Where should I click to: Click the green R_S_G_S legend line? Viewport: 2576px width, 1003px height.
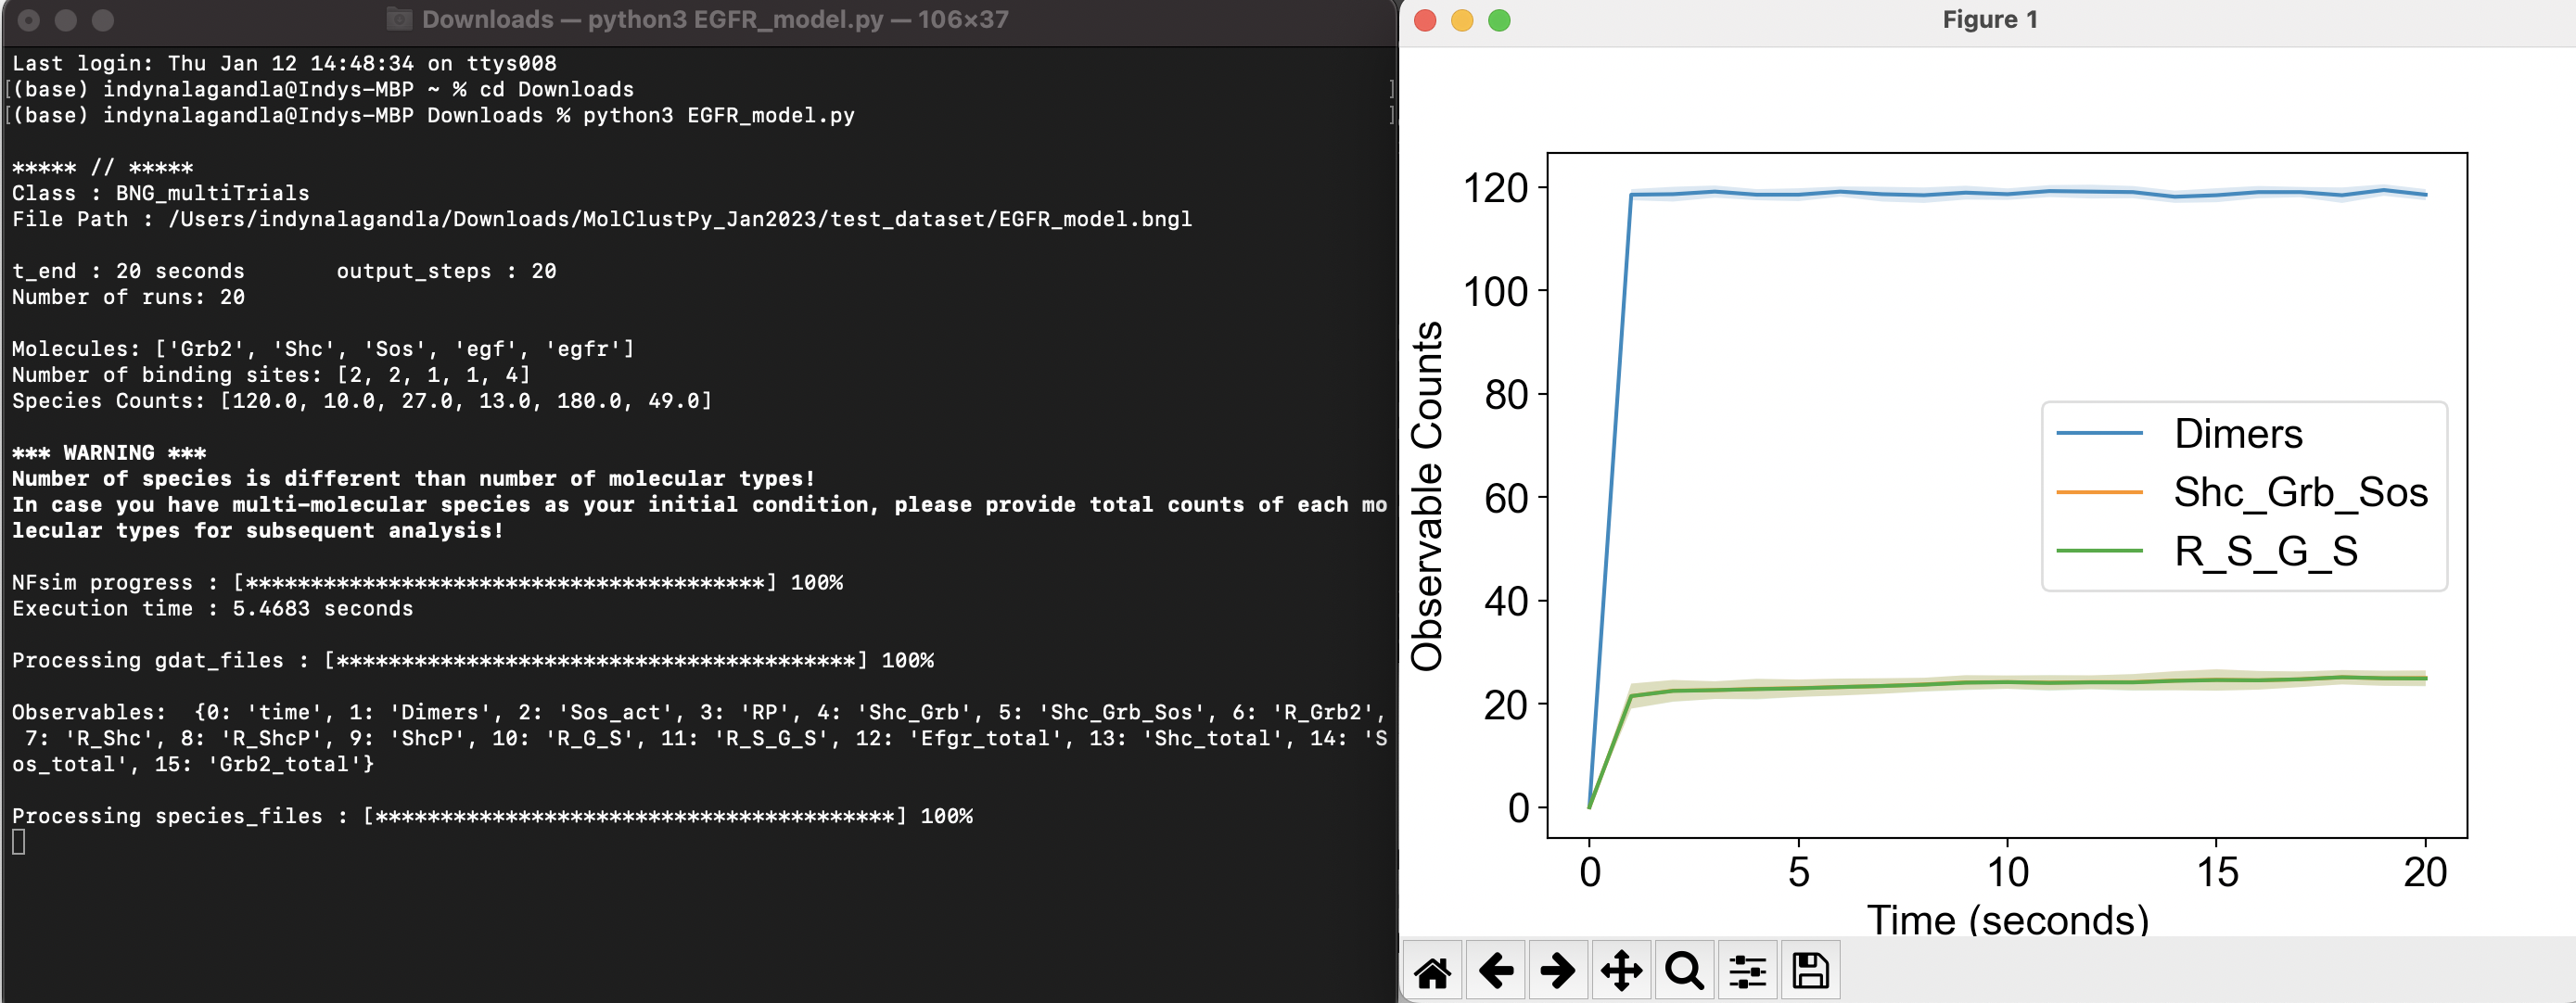coord(2099,551)
